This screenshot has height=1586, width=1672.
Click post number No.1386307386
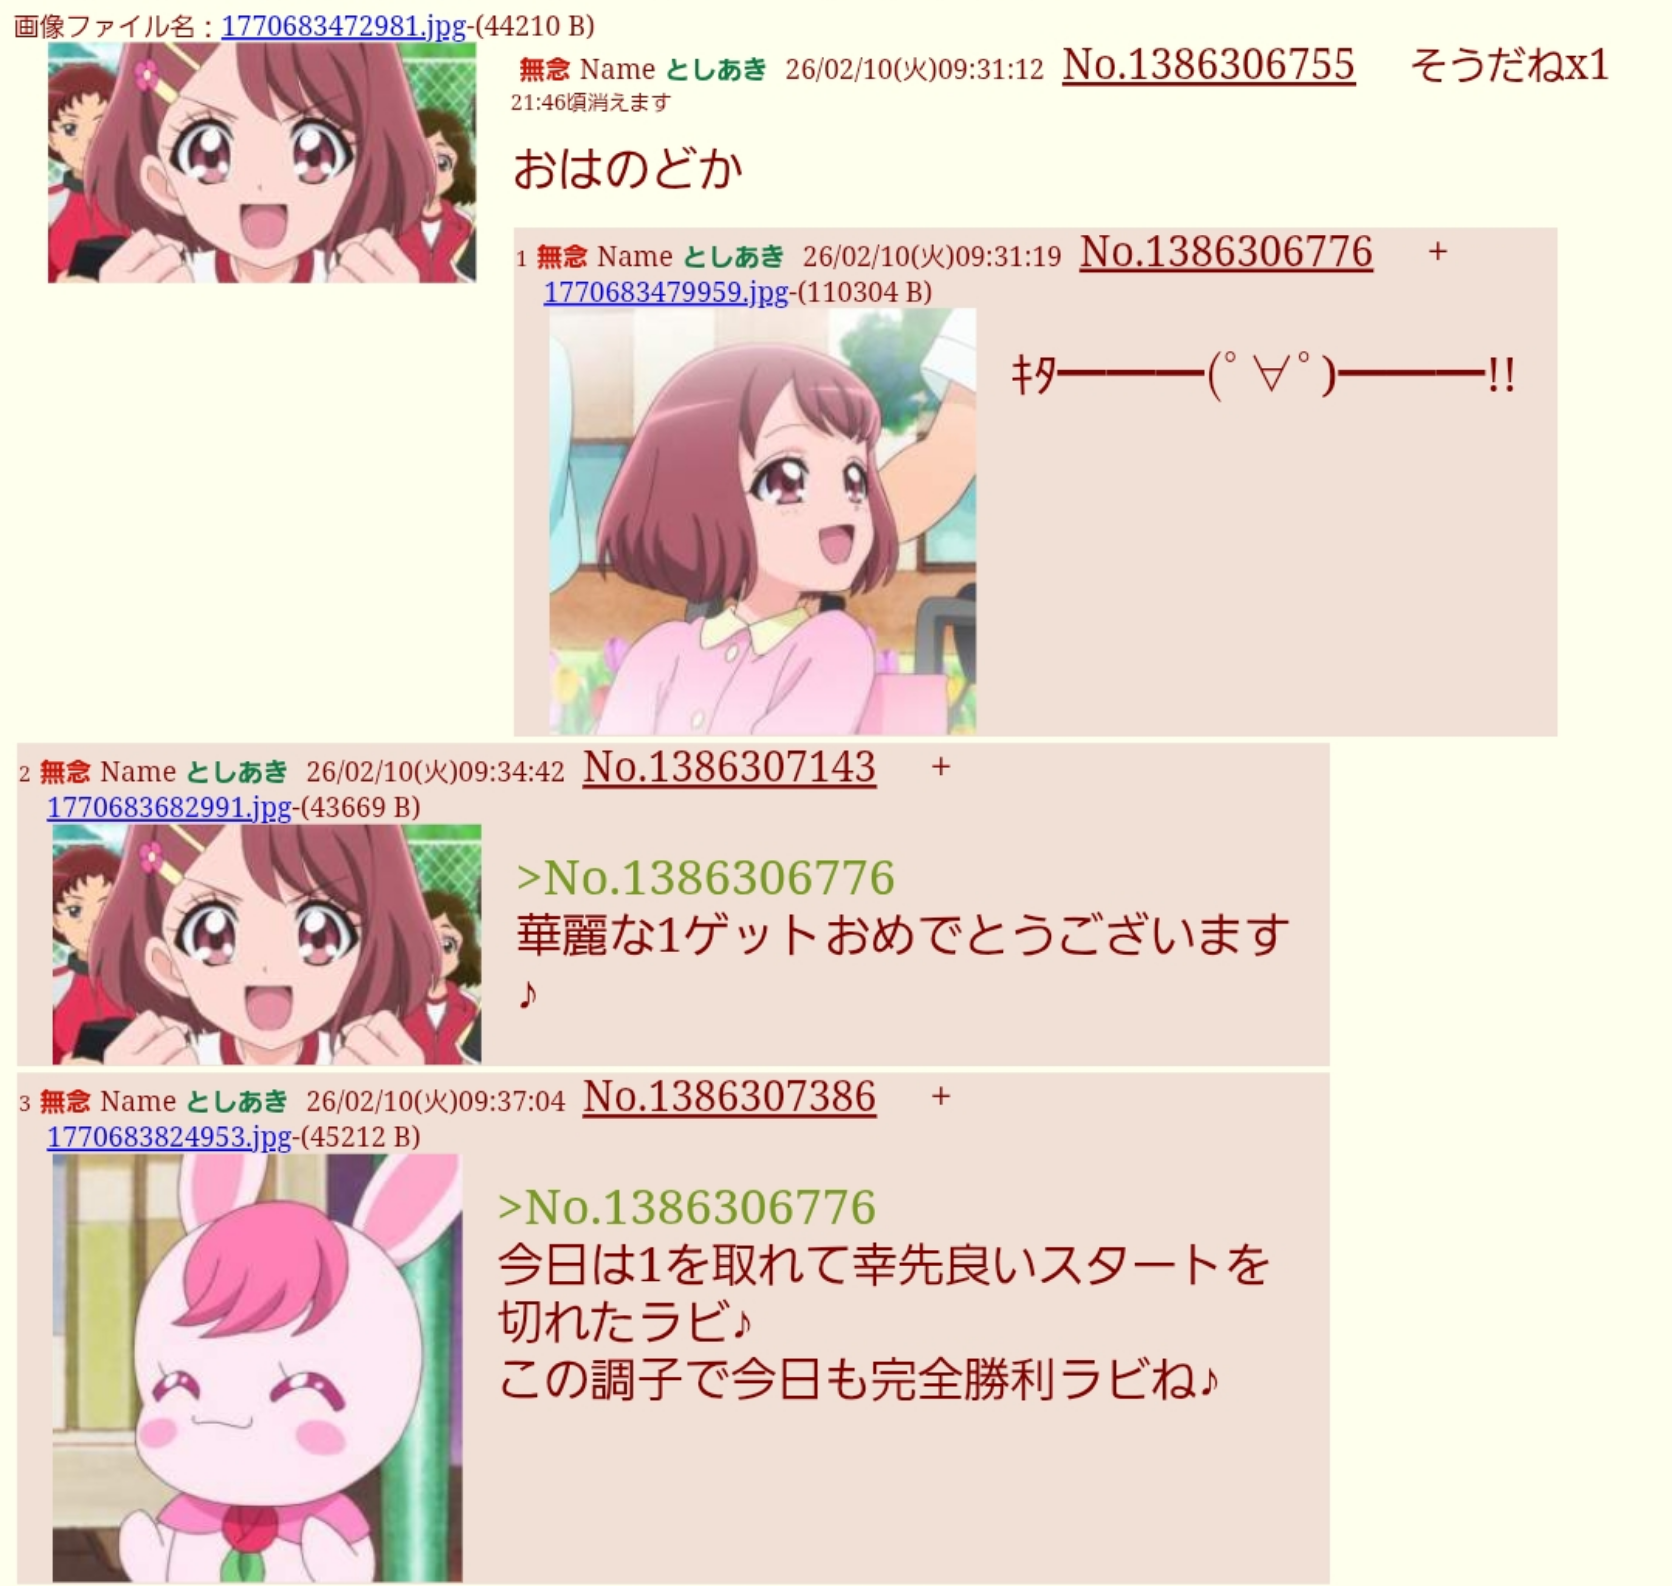(x=729, y=1098)
